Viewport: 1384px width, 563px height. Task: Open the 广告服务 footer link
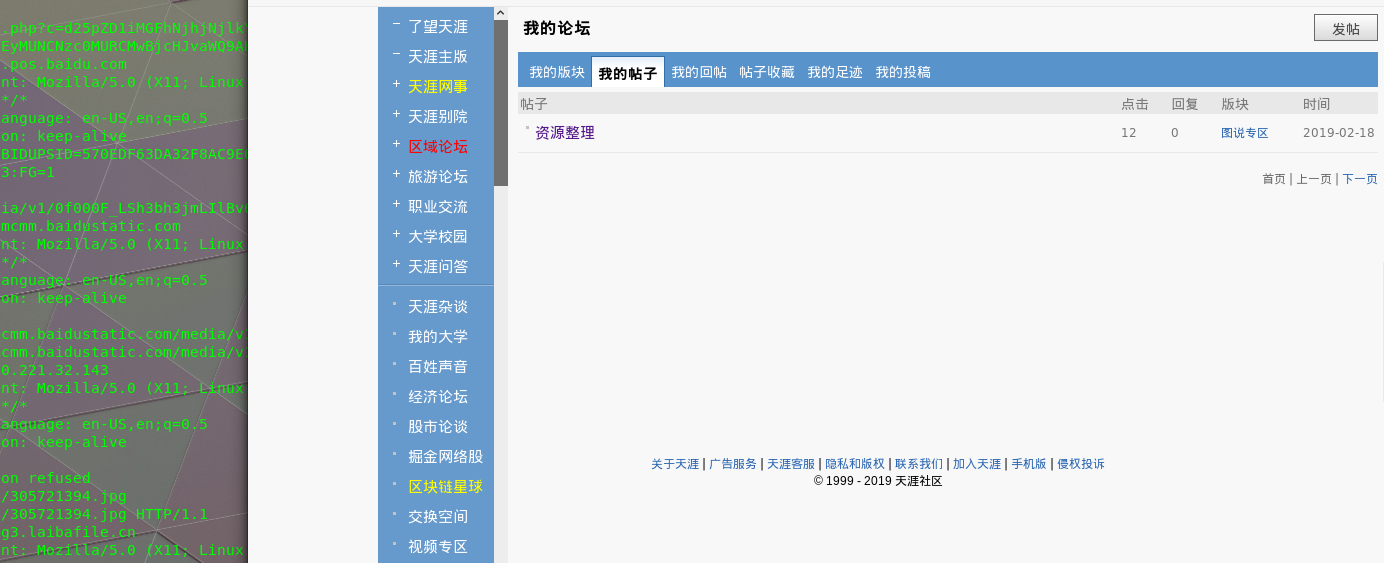coord(733,464)
